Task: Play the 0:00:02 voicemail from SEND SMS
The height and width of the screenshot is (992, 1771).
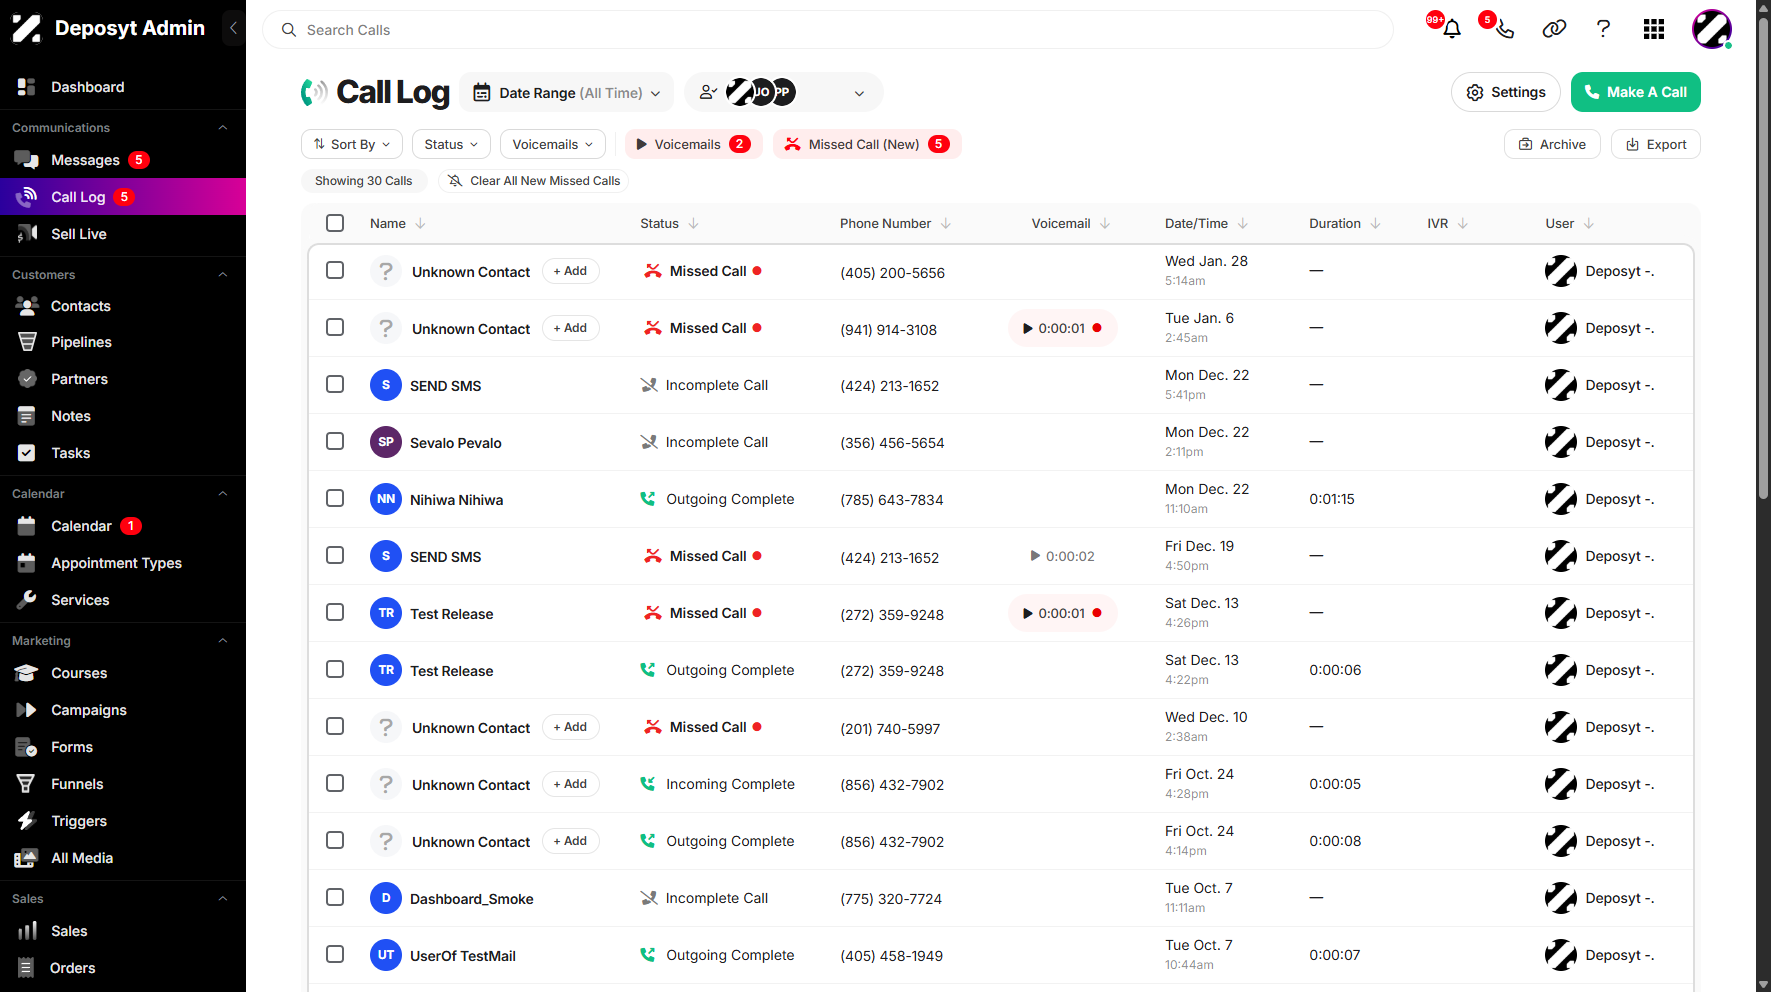Action: coord(1062,556)
